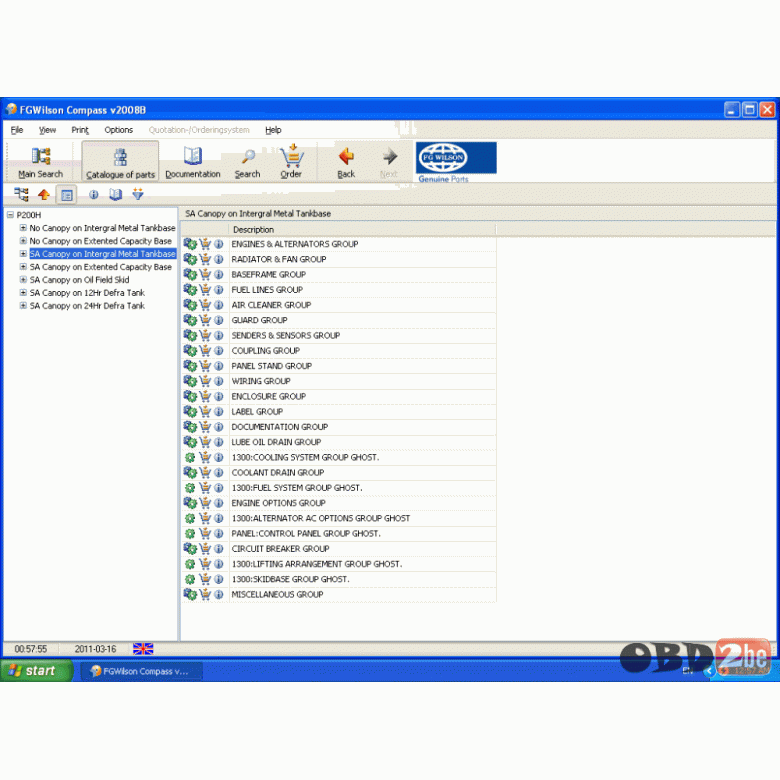This screenshot has height=780, width=780.
Task: Expand SA Canopy on 24Hr Defra Tank
Action: click(x=23, y=305)
